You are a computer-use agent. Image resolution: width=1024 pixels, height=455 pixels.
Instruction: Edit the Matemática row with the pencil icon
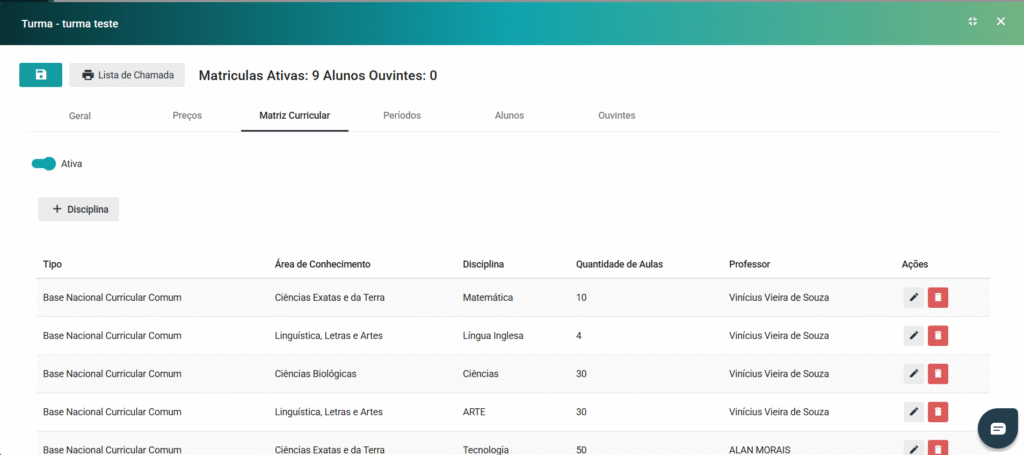914,298
